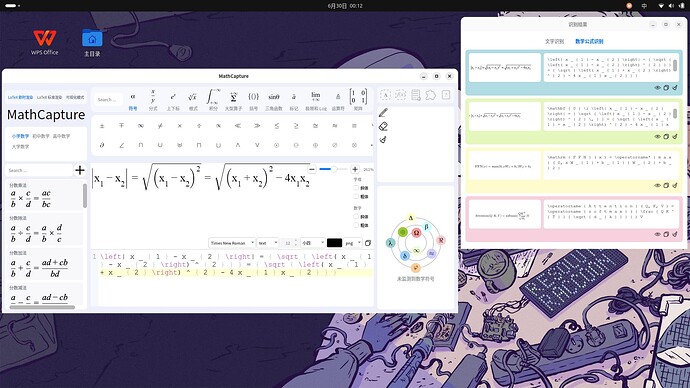Insert the ≤ less-or-equal symbol
Viewport: 690px width, 388px height.
[x=276, y=126]
